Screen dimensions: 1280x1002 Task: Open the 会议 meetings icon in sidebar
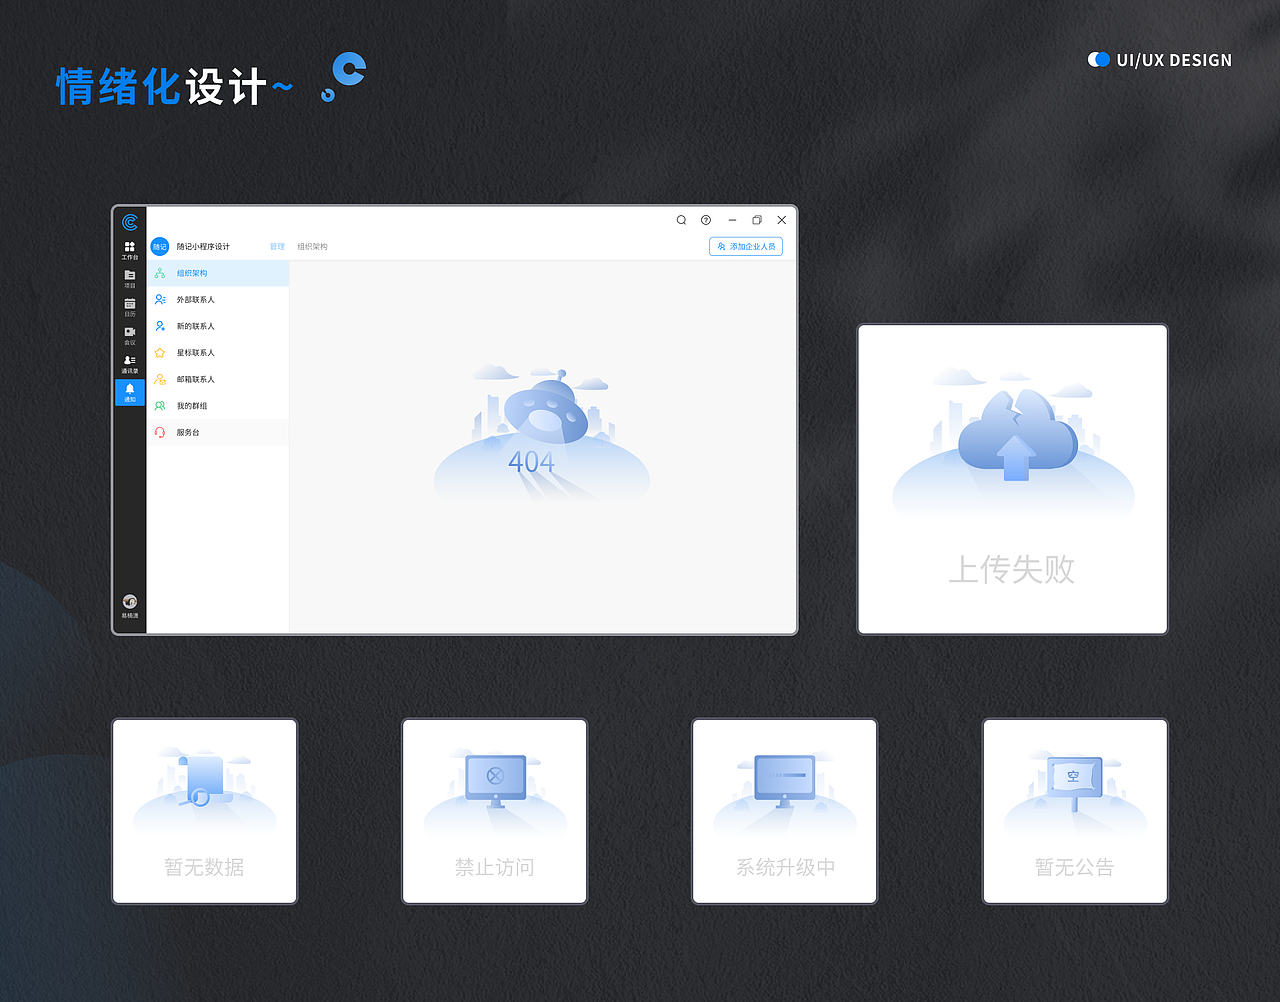129,332
